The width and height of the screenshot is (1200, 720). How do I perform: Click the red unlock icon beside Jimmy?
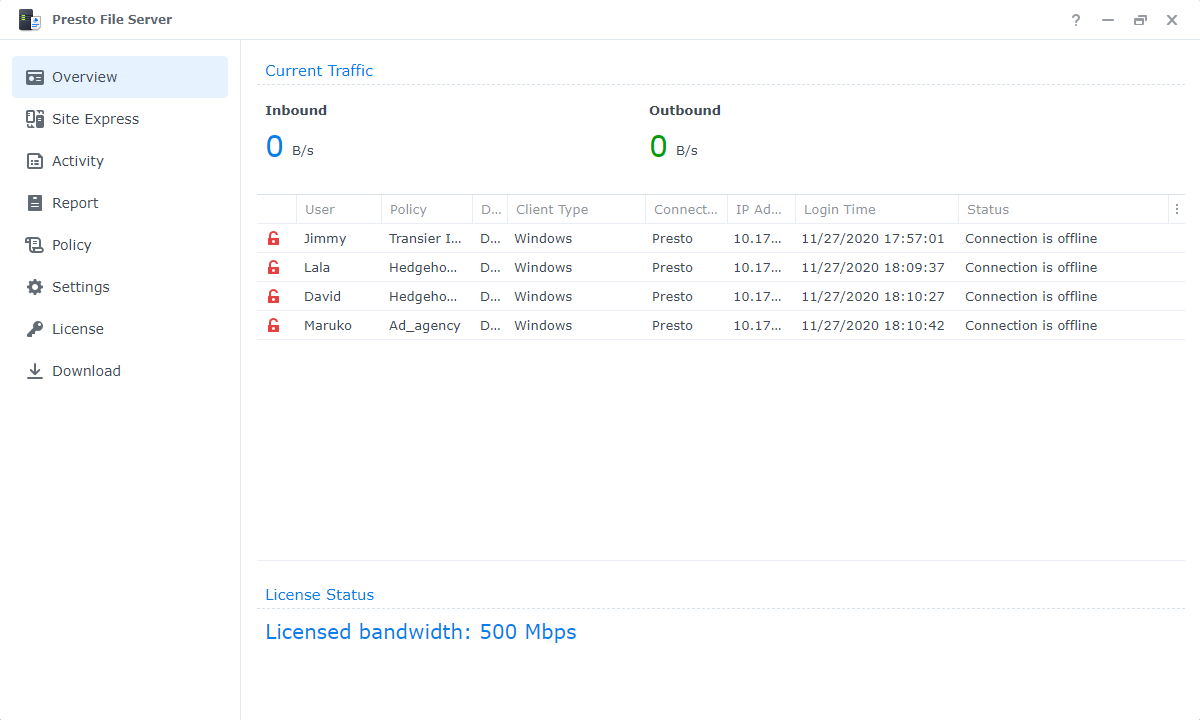pos(273,238)
